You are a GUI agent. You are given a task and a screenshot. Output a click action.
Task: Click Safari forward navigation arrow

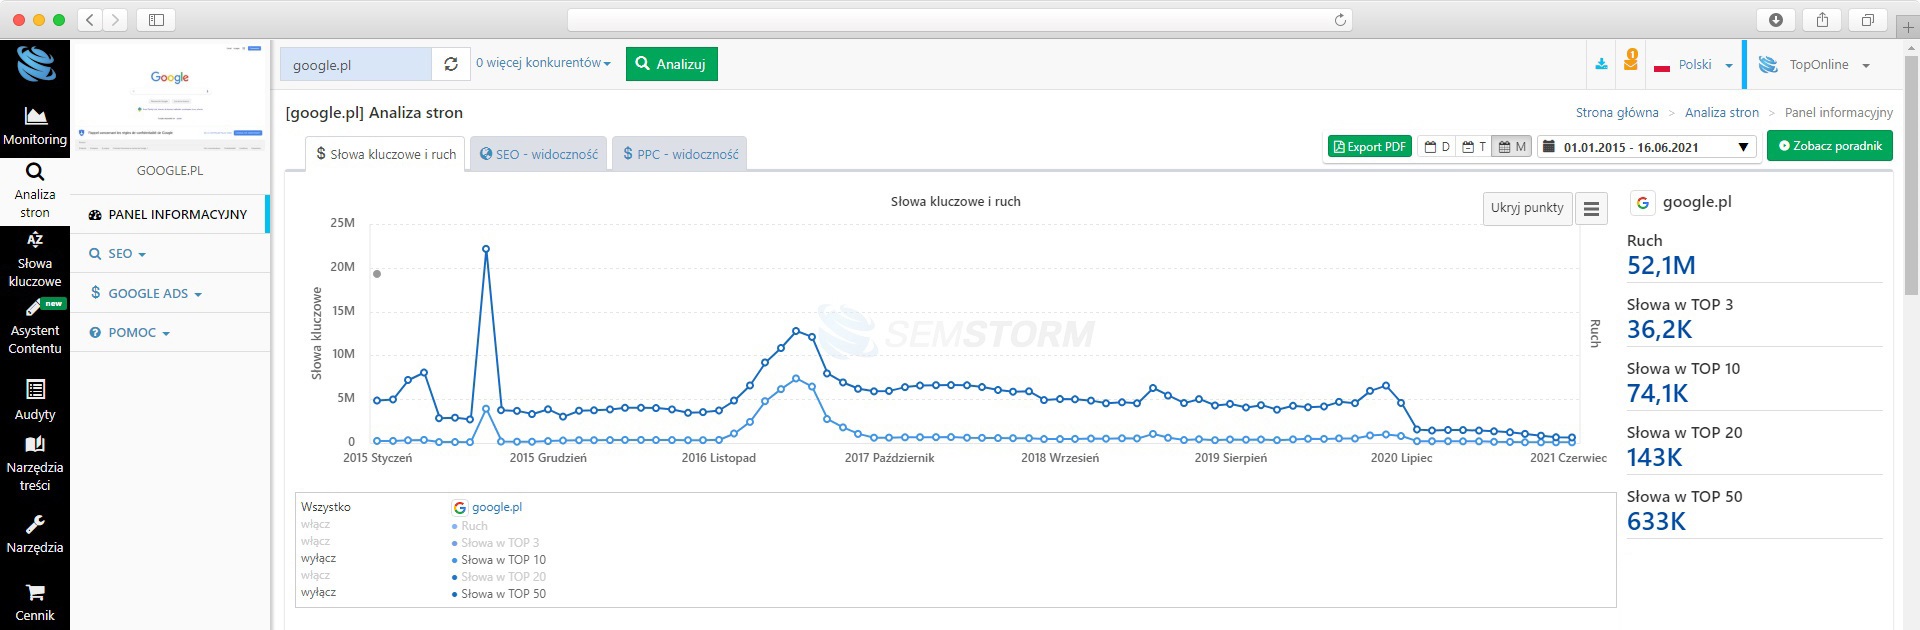click(115, 19)
